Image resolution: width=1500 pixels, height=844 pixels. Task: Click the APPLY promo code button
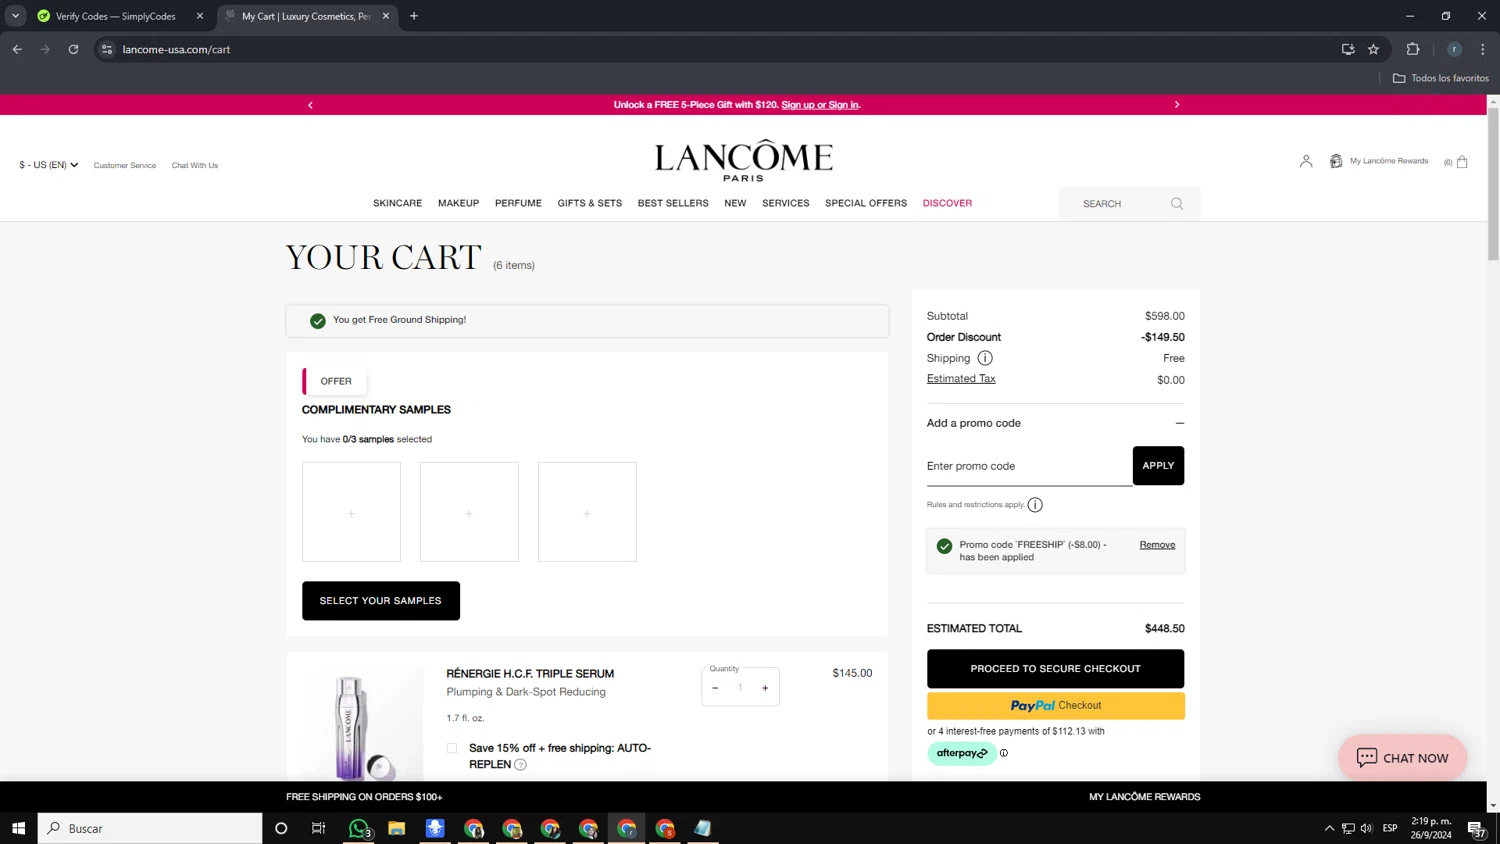(x=1158, y=466)
